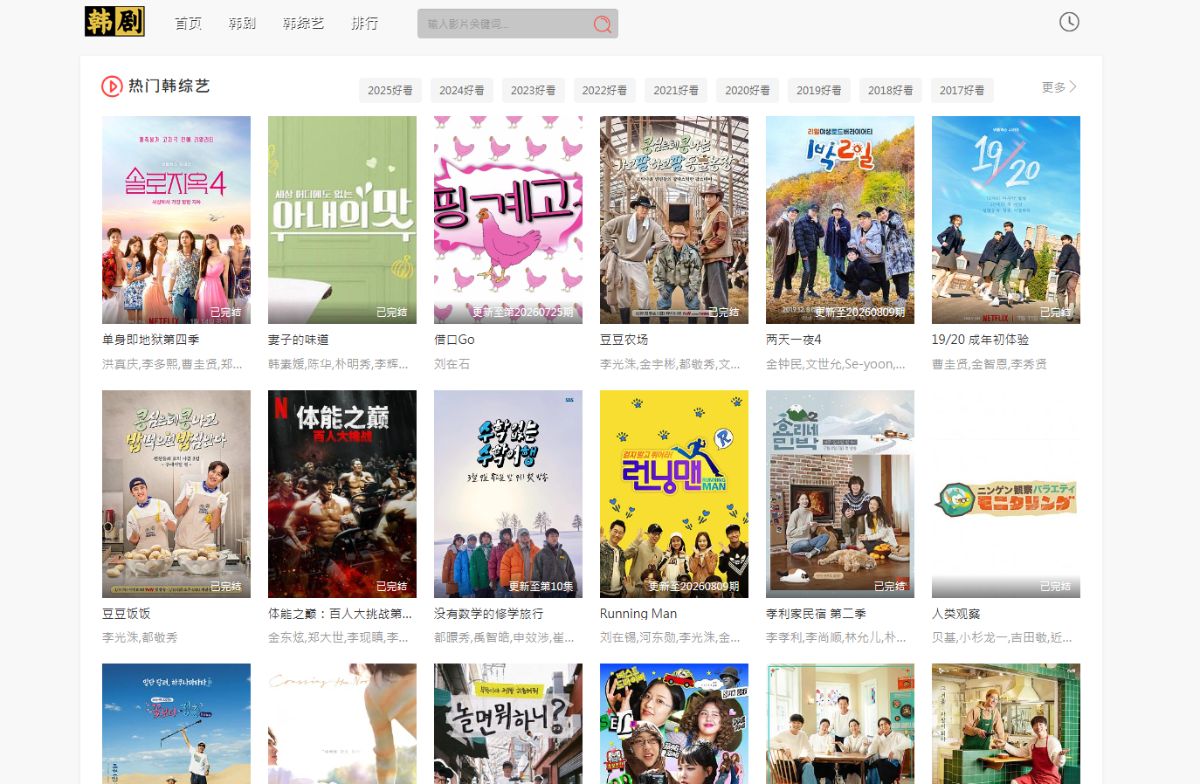Open the 首页 nav item

pyautogui.click(x=188, y=23)
